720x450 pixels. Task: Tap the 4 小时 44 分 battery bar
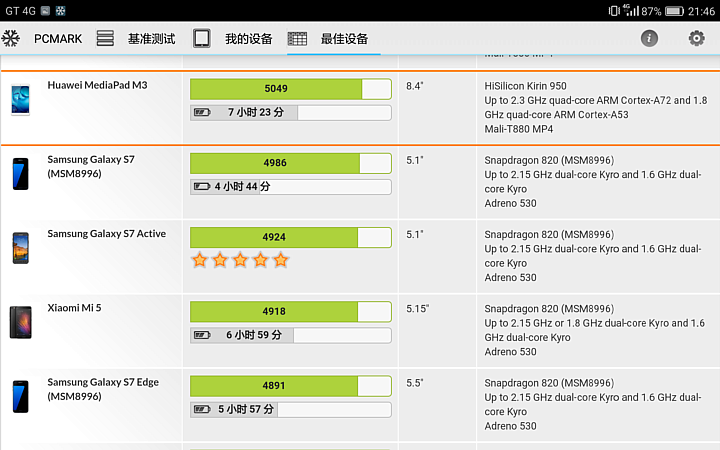(x=291, y=187)
